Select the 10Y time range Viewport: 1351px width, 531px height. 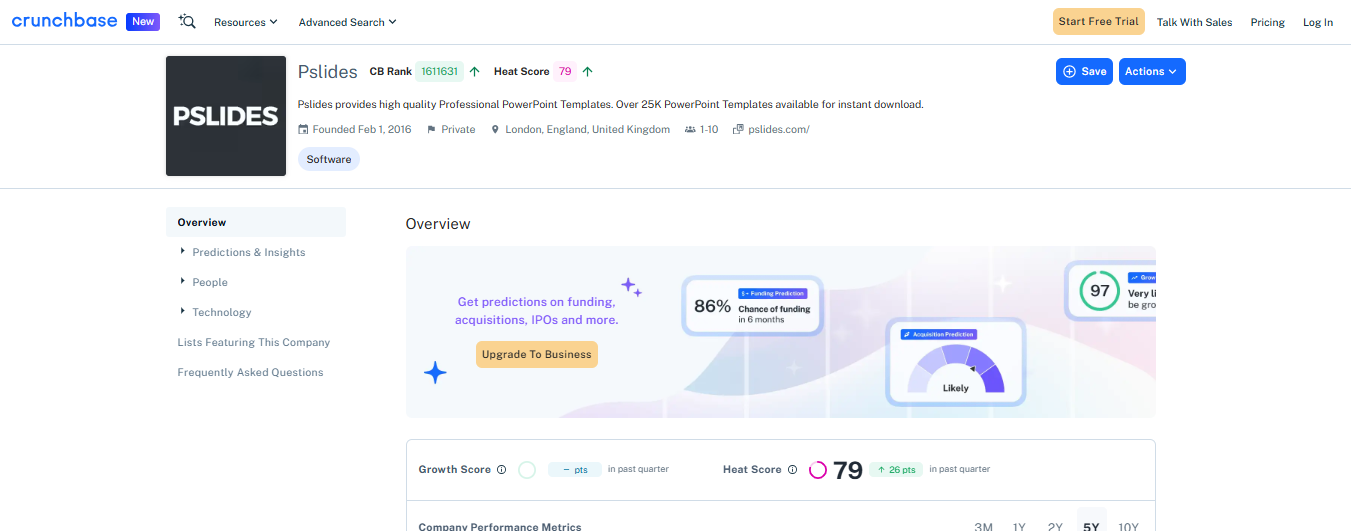click(1128, 526)
